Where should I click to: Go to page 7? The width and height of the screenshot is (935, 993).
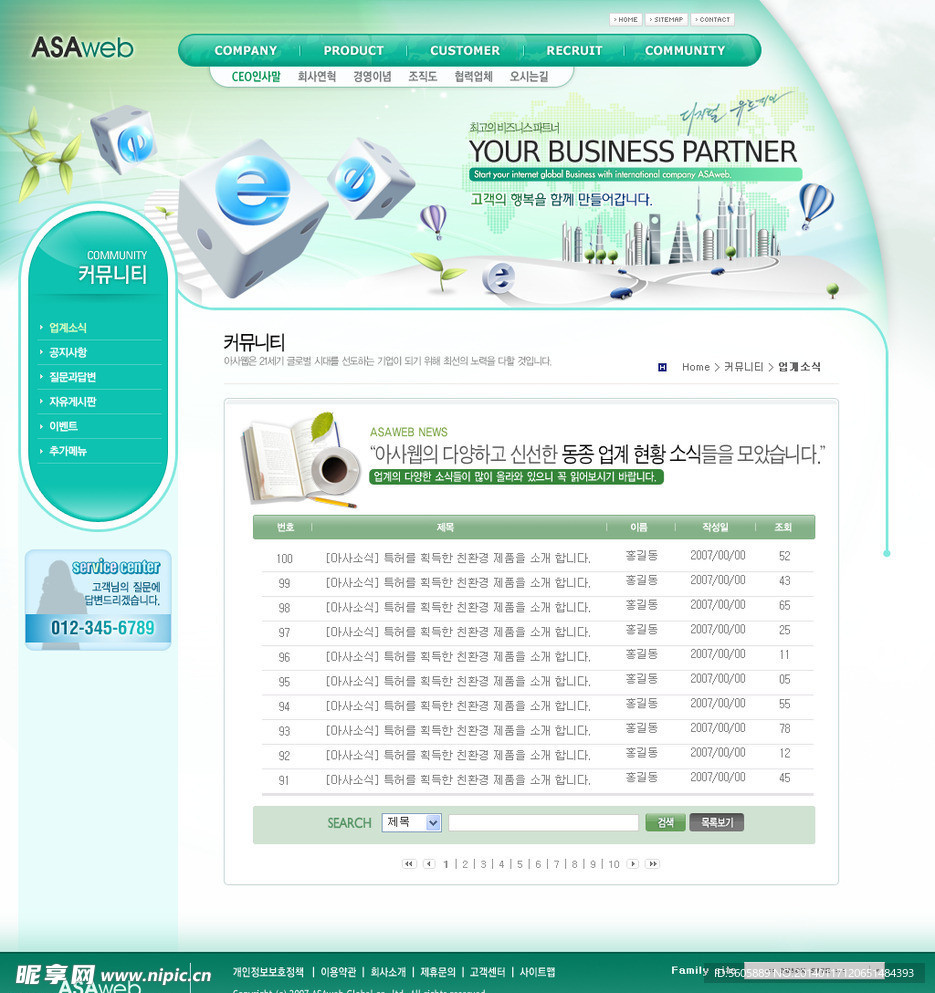click(556, 864)
